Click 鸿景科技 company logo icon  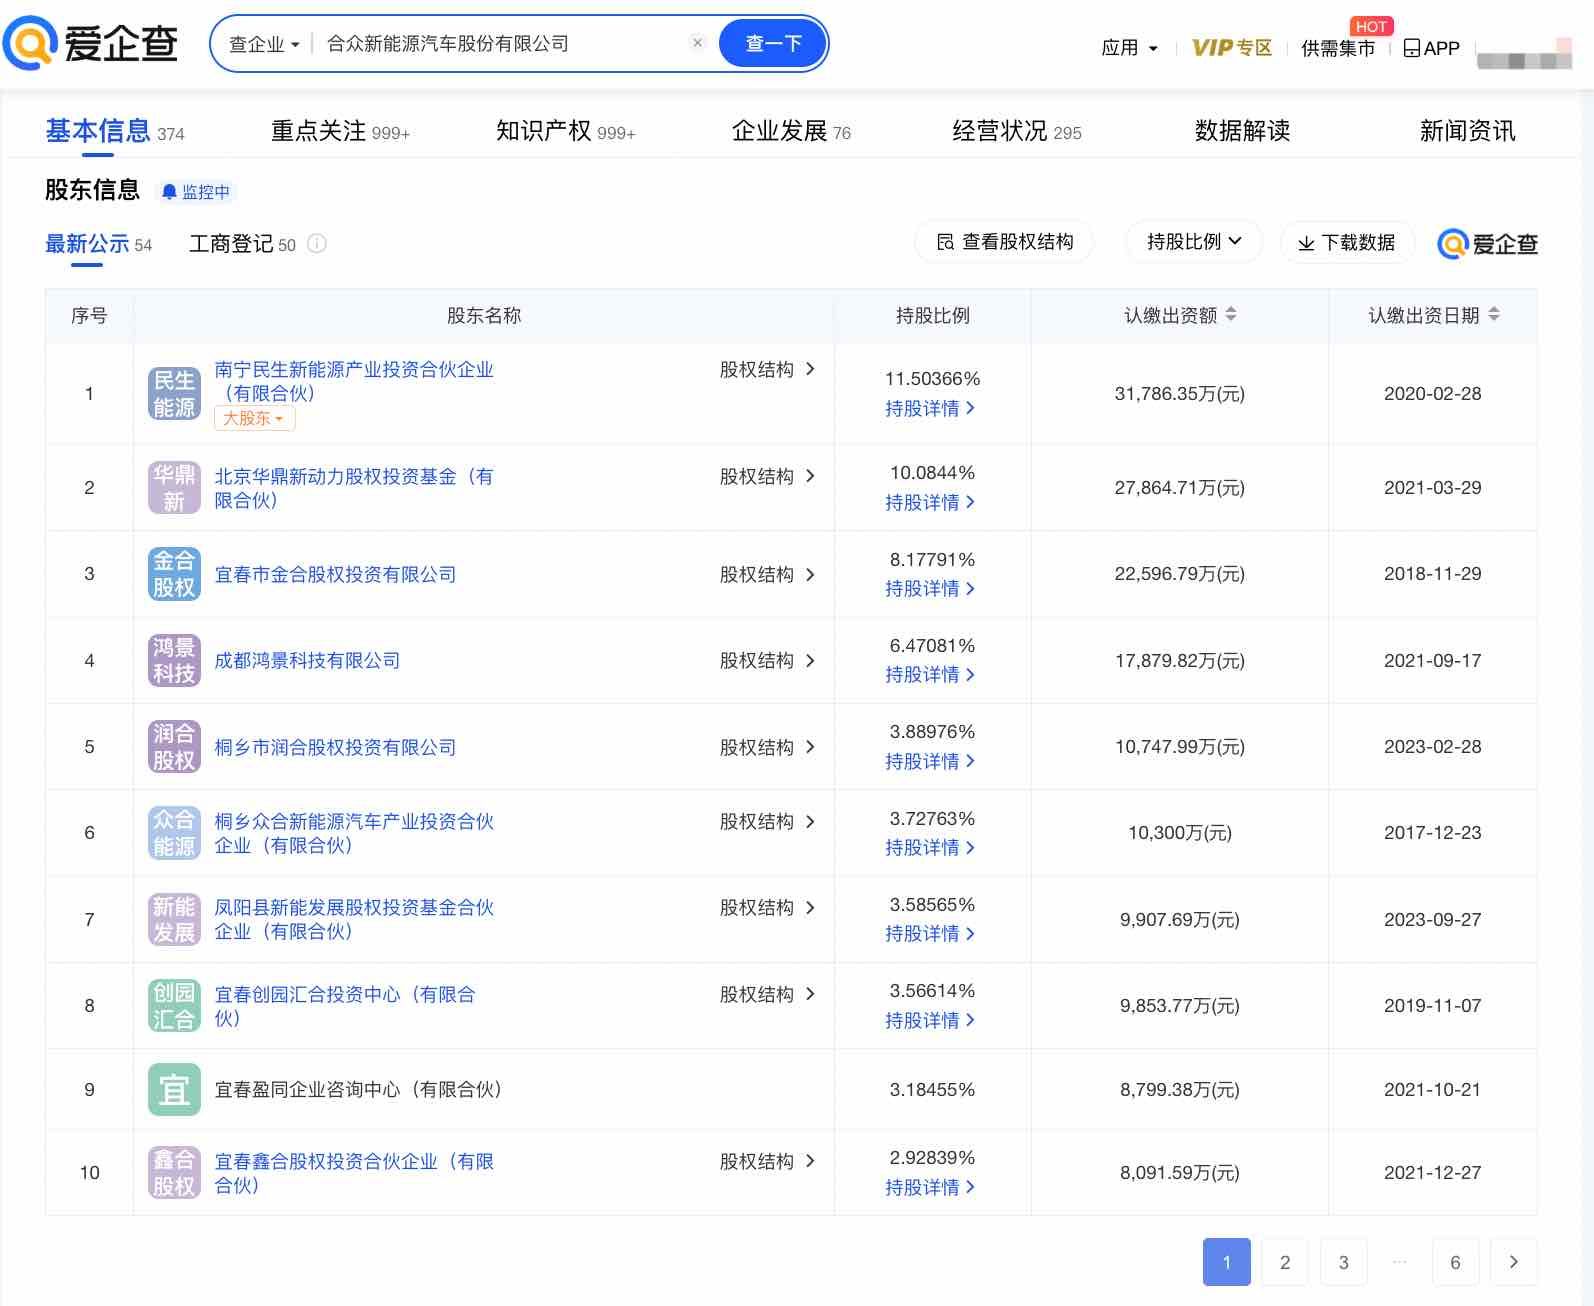[x=174, y=661]
